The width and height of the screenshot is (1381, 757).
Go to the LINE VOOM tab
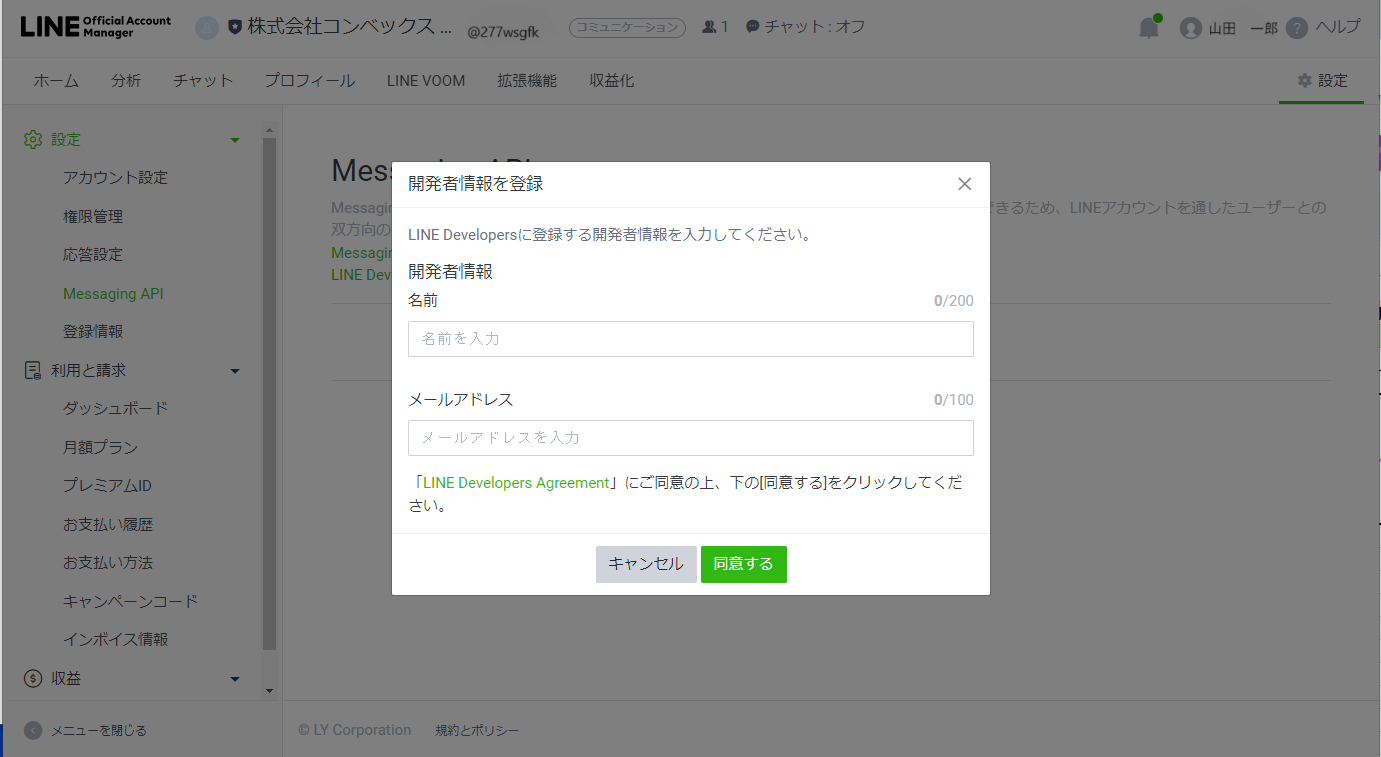point(426,81)
